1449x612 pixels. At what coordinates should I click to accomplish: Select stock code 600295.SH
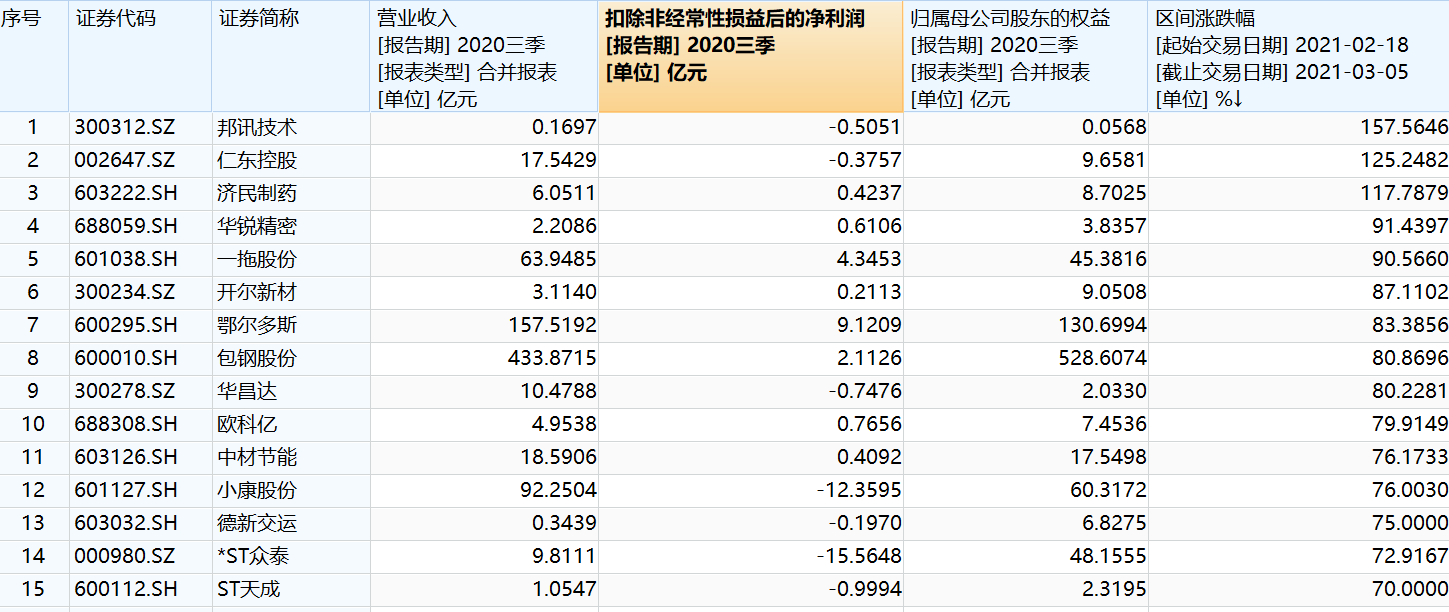[x=125, y=326]
